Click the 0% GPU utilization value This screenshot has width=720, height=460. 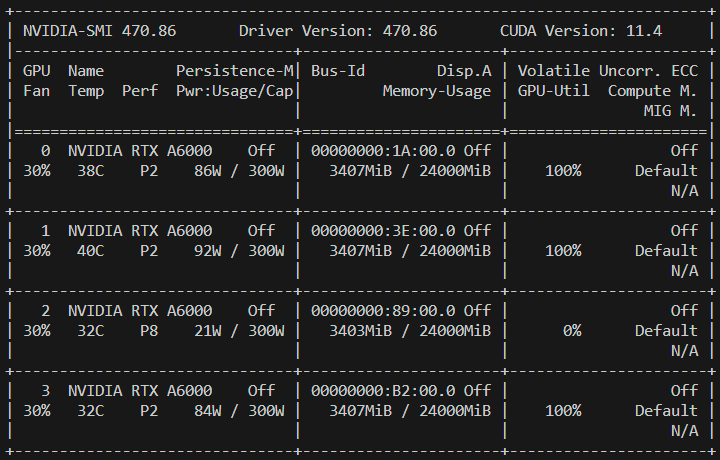pyautogui.click(x=571, y=331)
